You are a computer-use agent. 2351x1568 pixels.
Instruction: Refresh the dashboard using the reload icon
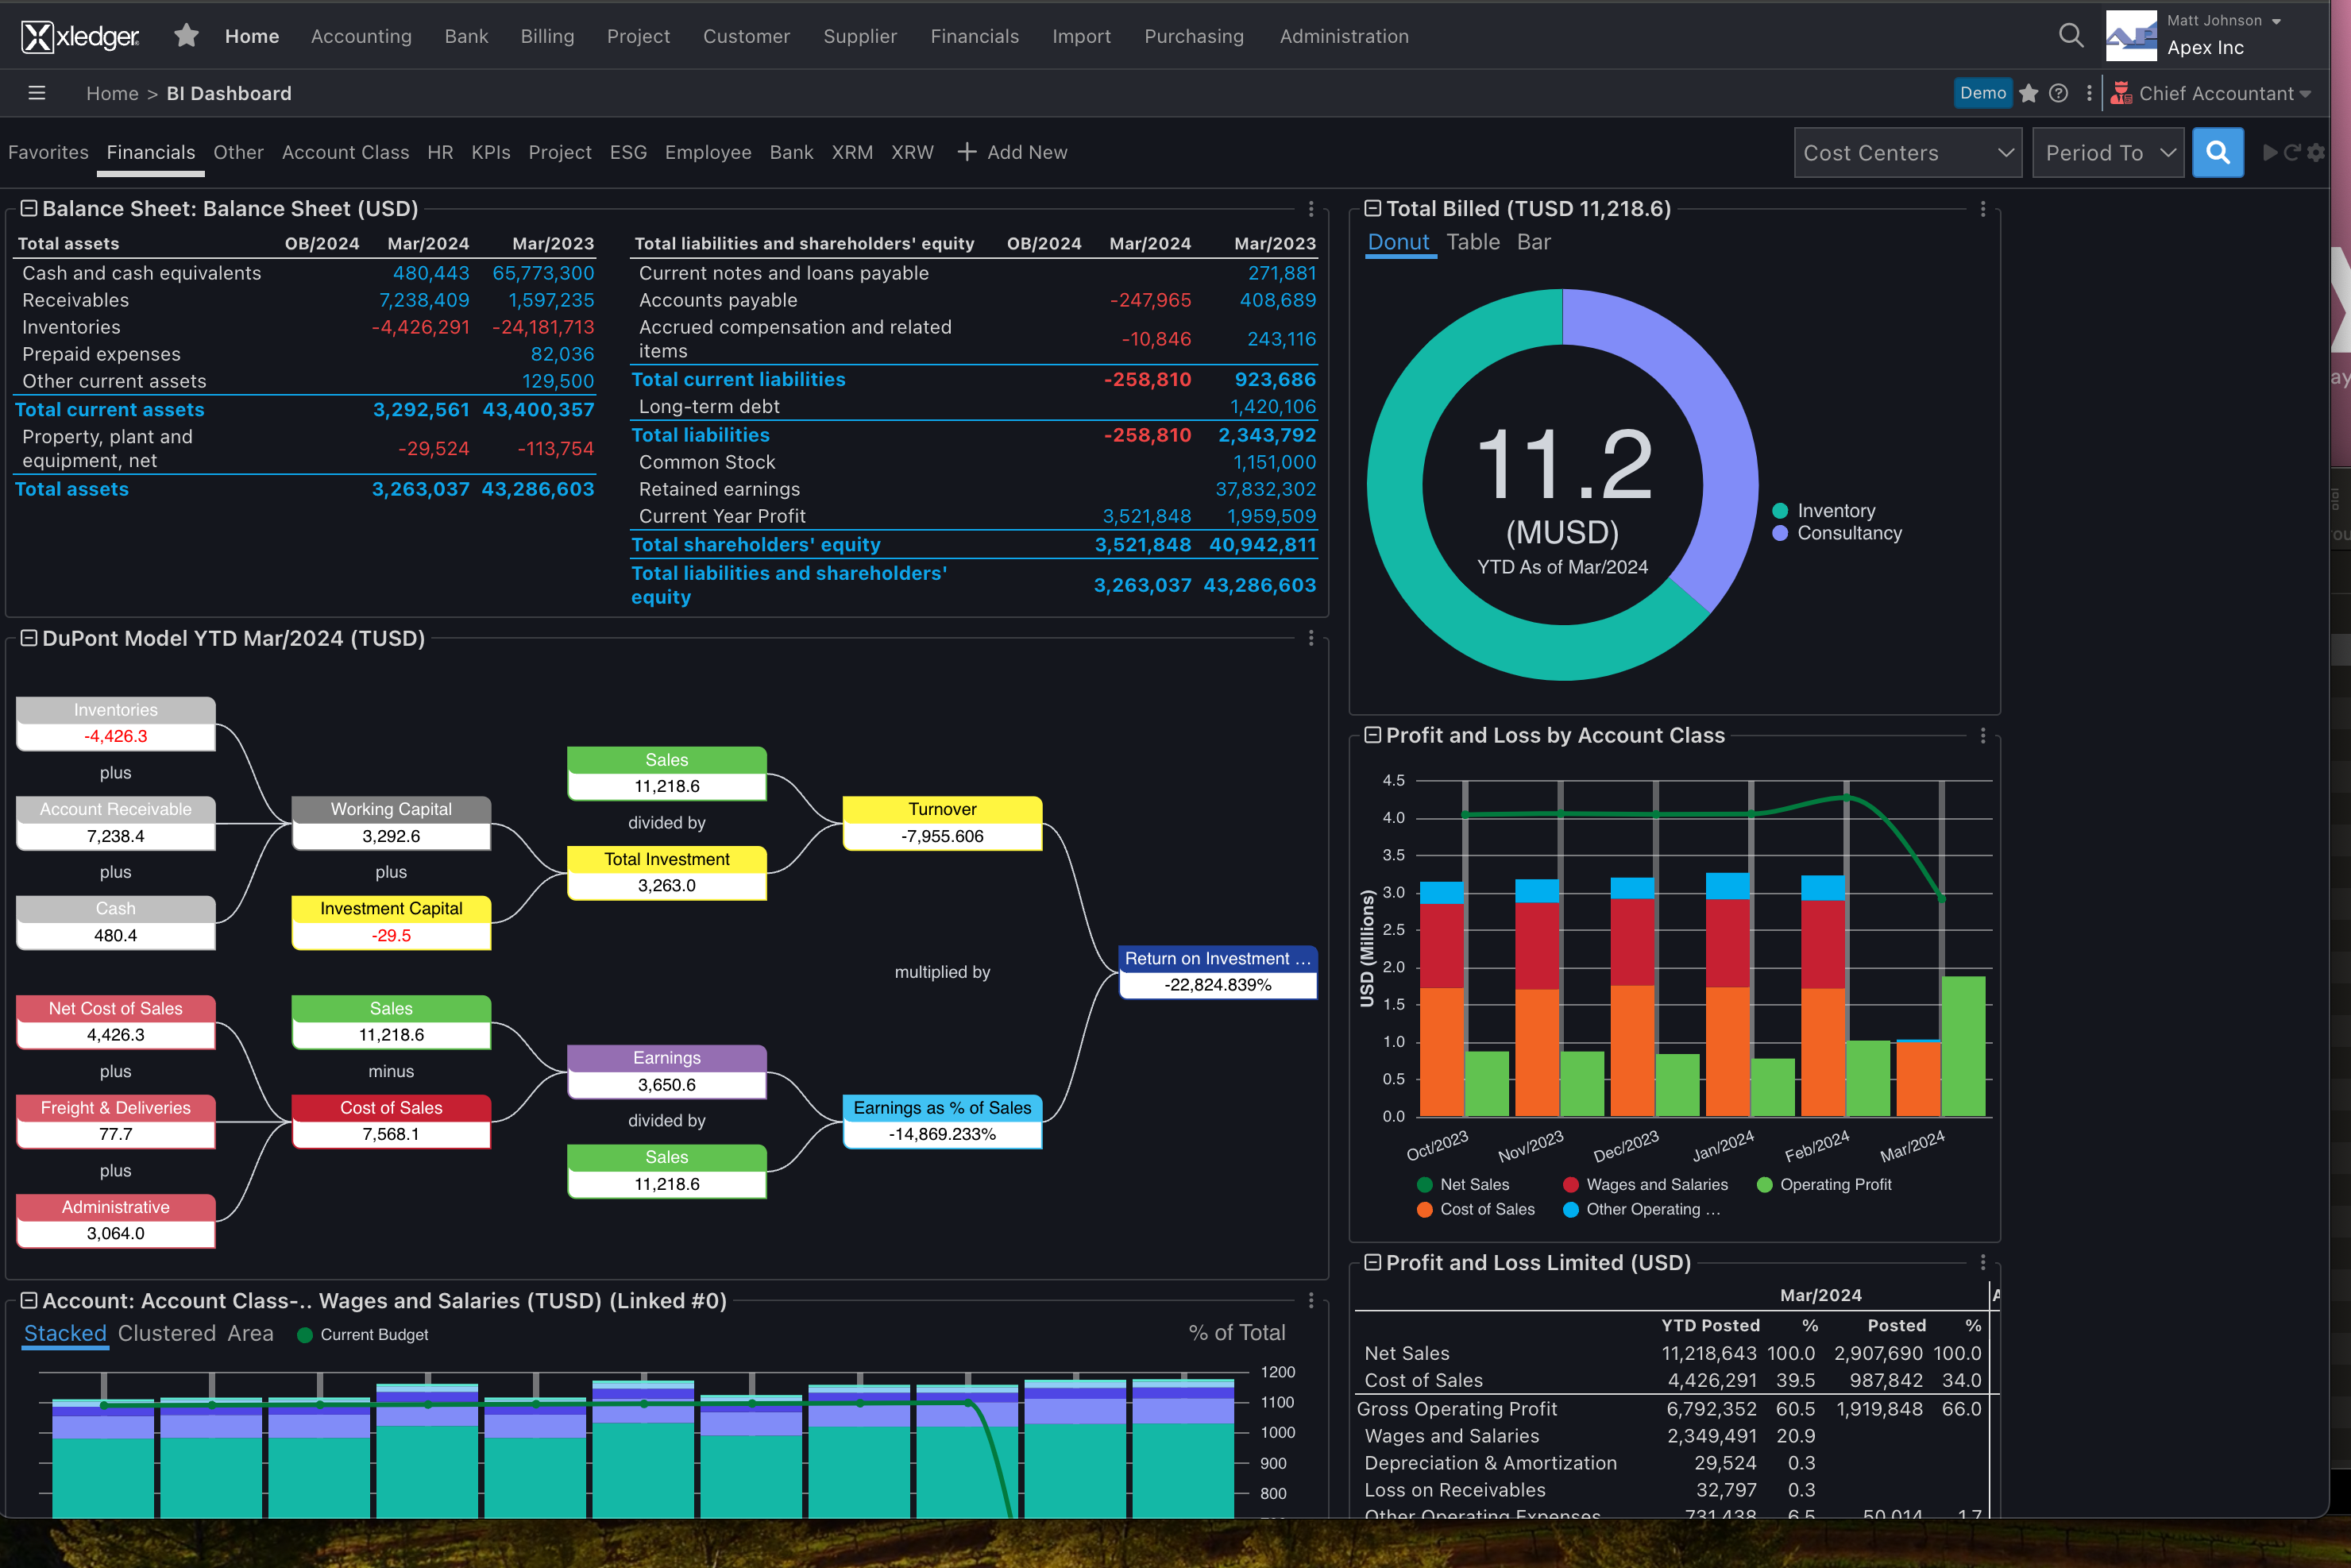[2293, 152]
